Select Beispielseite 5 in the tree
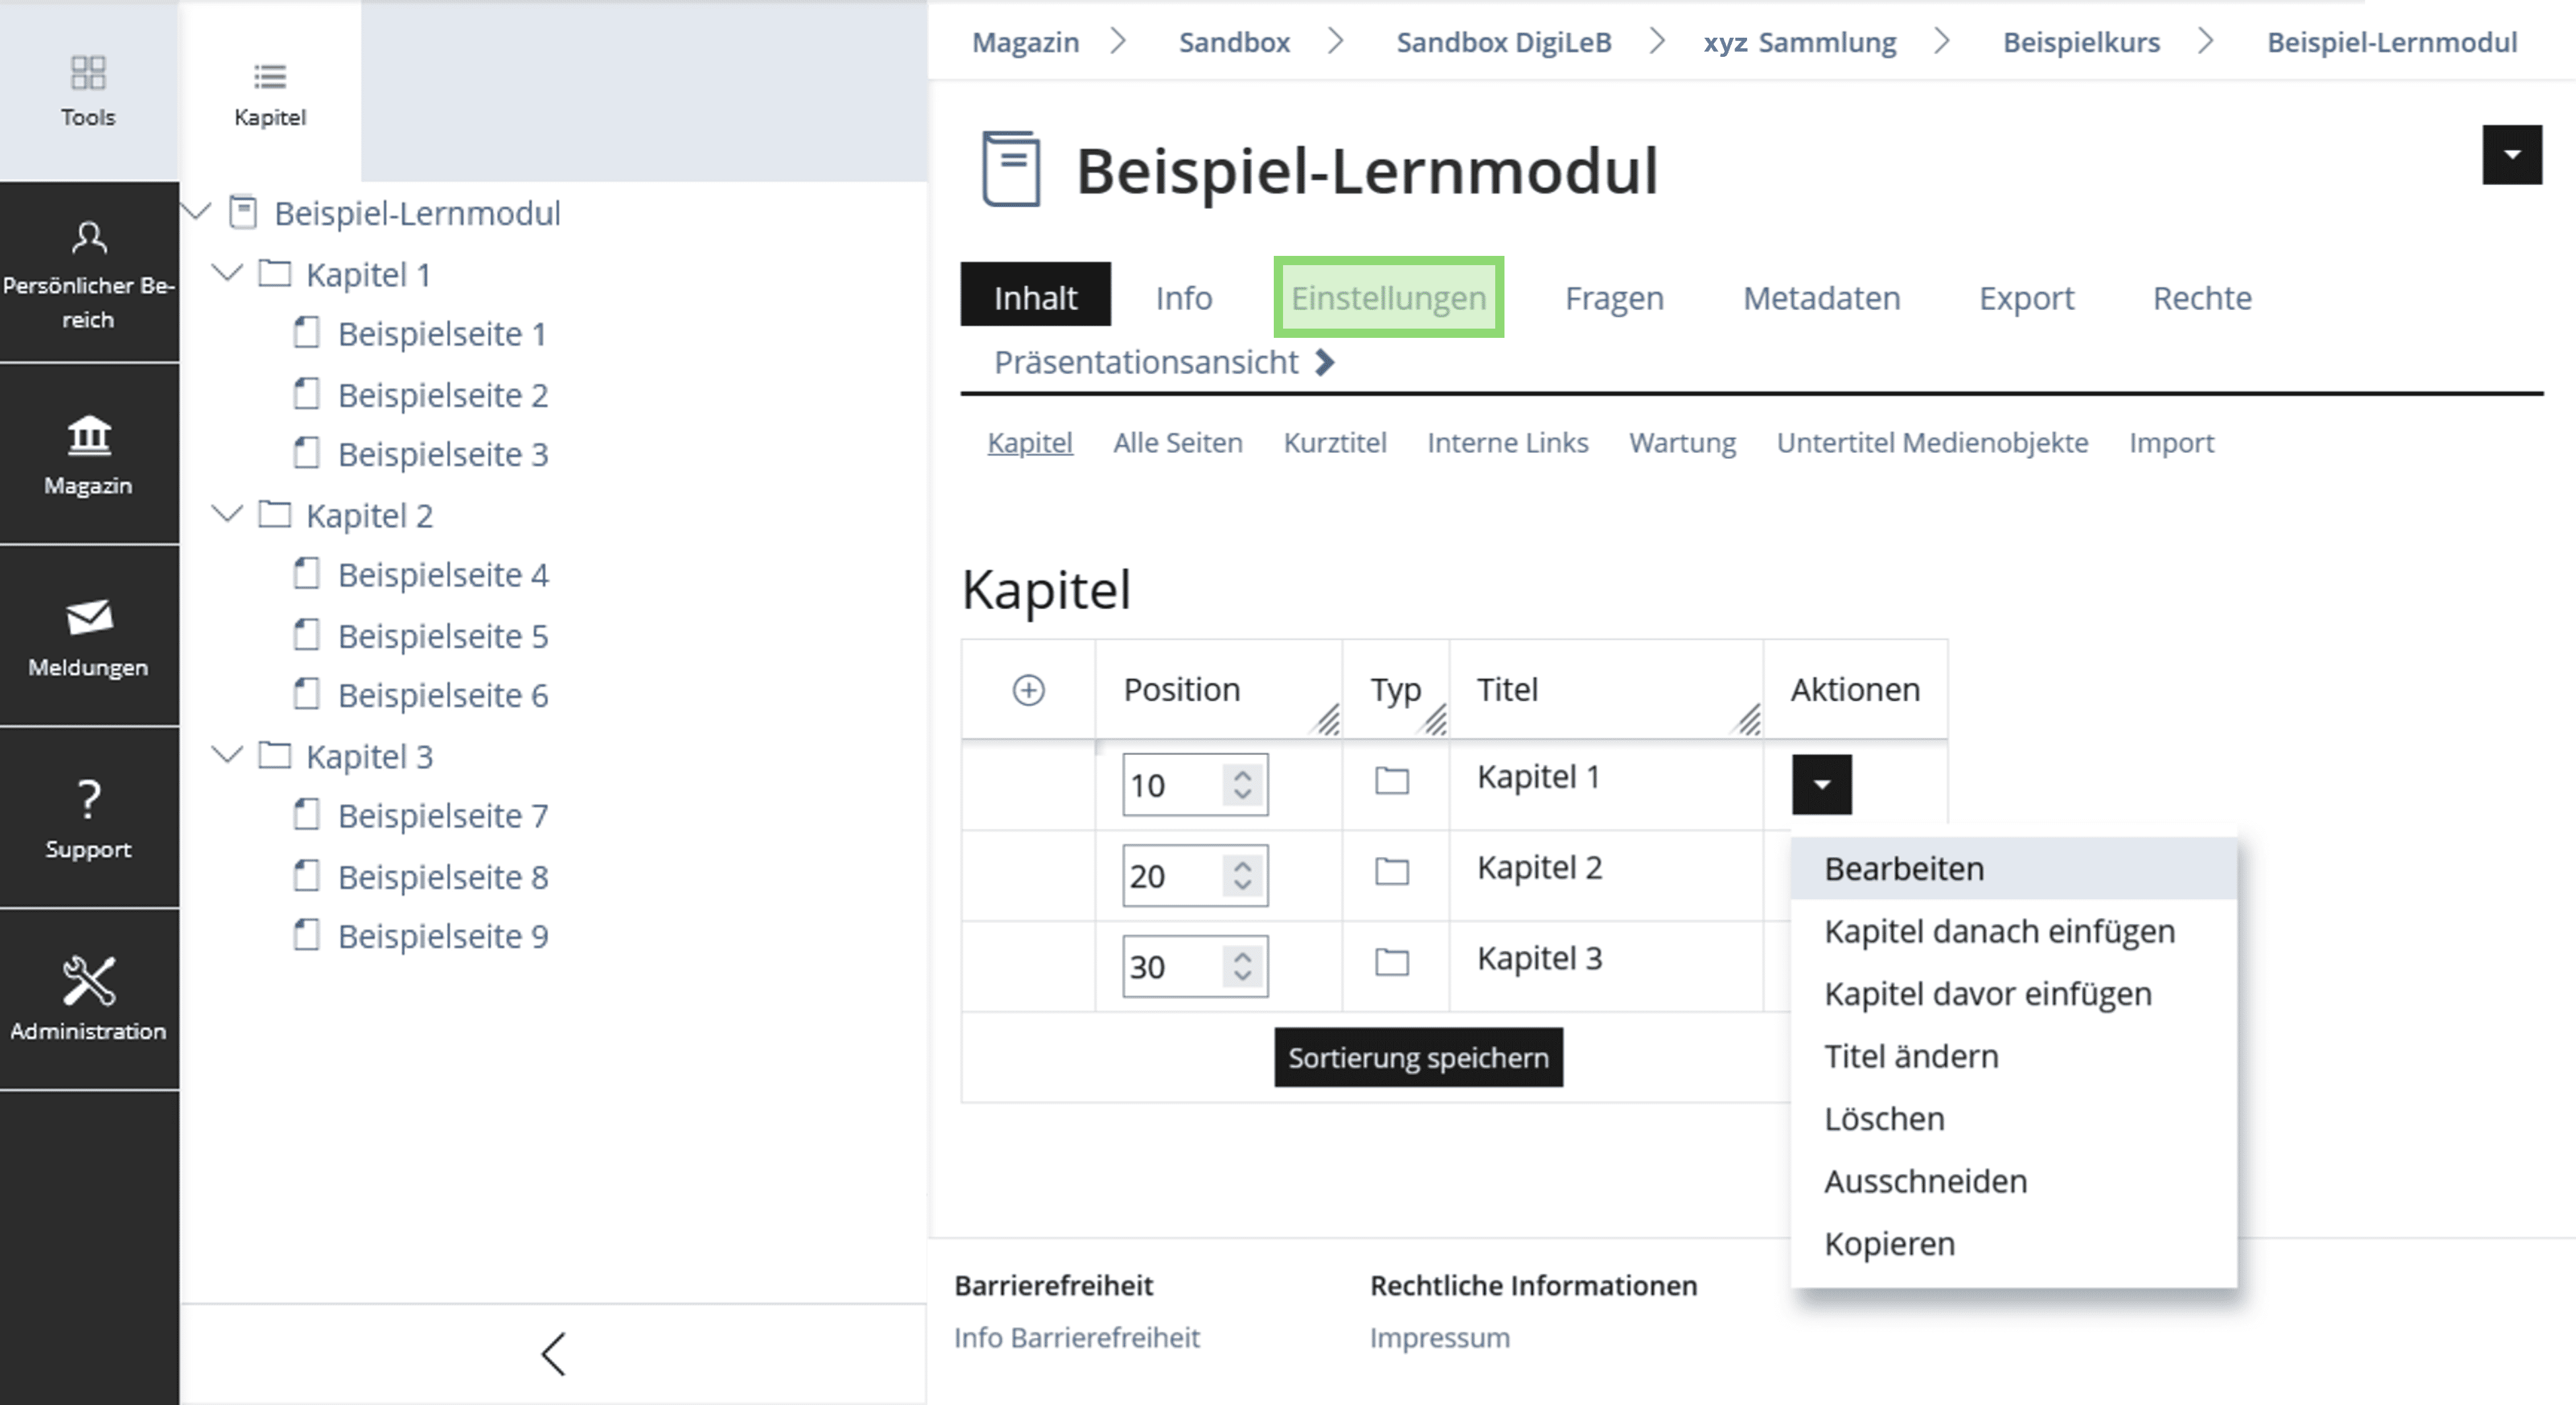The image size is (2576, 1405). (x=442, y=636)
